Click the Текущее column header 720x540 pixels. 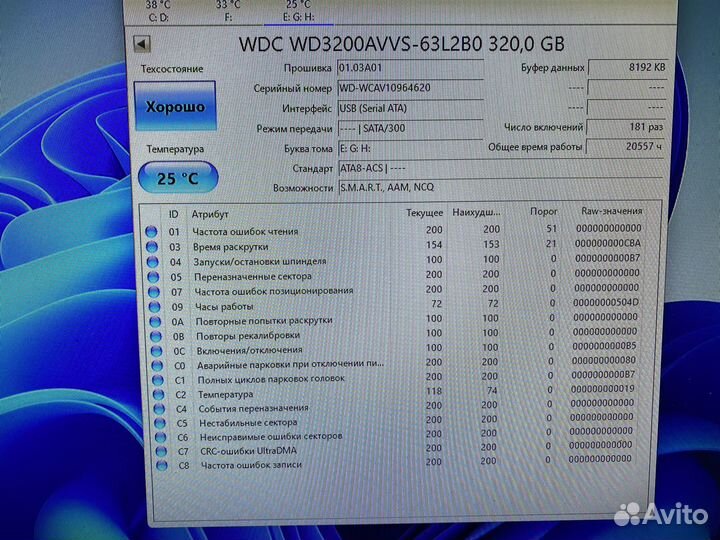(424, 213)
